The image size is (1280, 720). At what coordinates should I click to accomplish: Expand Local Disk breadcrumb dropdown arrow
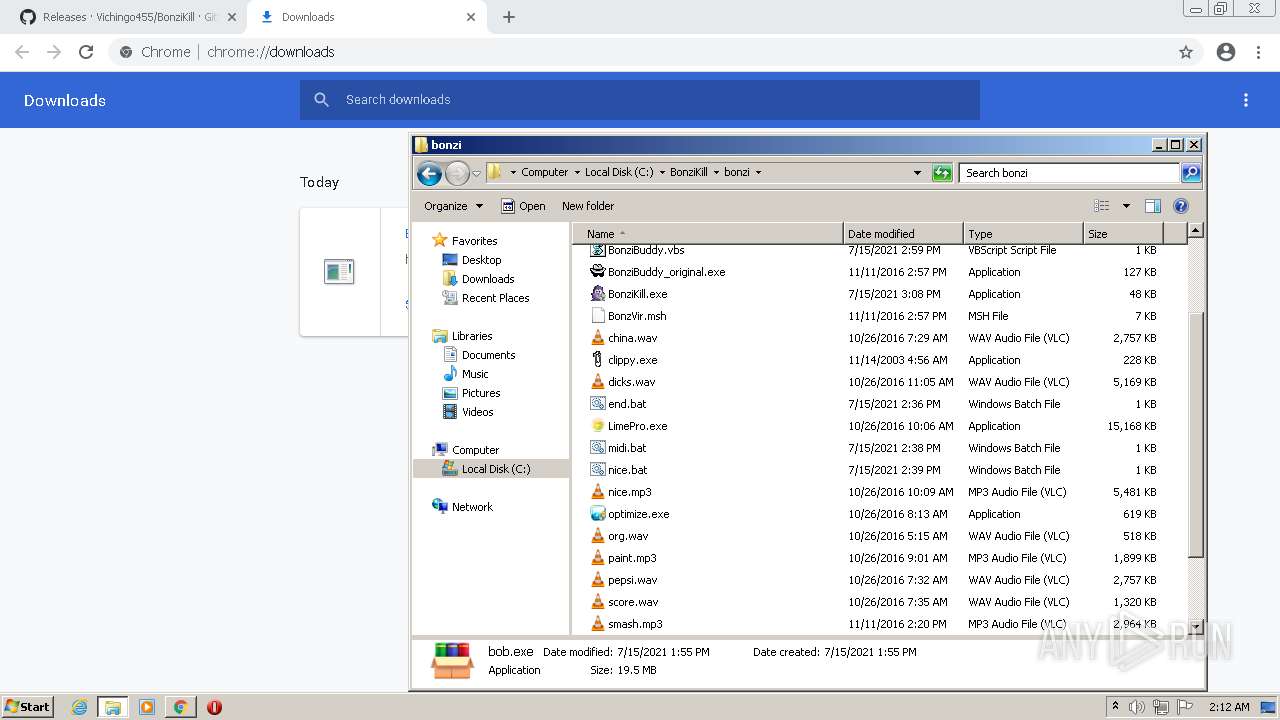click(662, 173)
